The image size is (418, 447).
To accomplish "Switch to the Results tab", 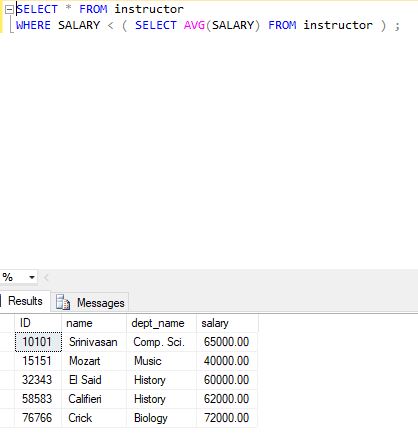I will coord(25,301).
